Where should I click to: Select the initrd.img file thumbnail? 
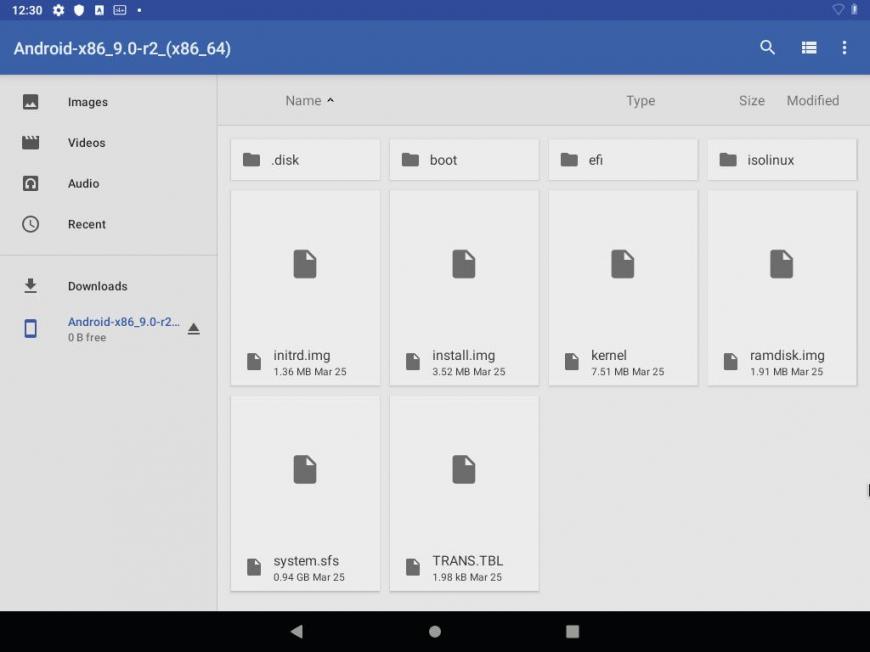[x=305, y=264]
